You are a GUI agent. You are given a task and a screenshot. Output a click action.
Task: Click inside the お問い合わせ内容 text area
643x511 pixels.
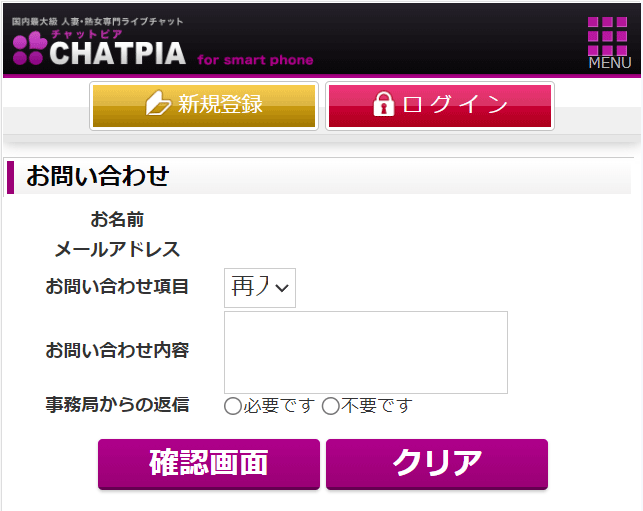pos(366,352)
